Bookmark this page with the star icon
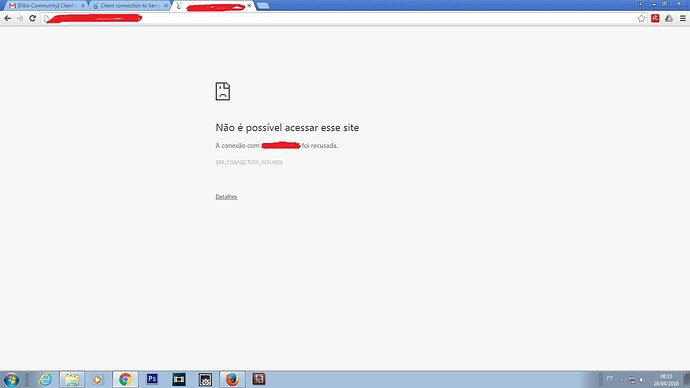 coord(641,18)
